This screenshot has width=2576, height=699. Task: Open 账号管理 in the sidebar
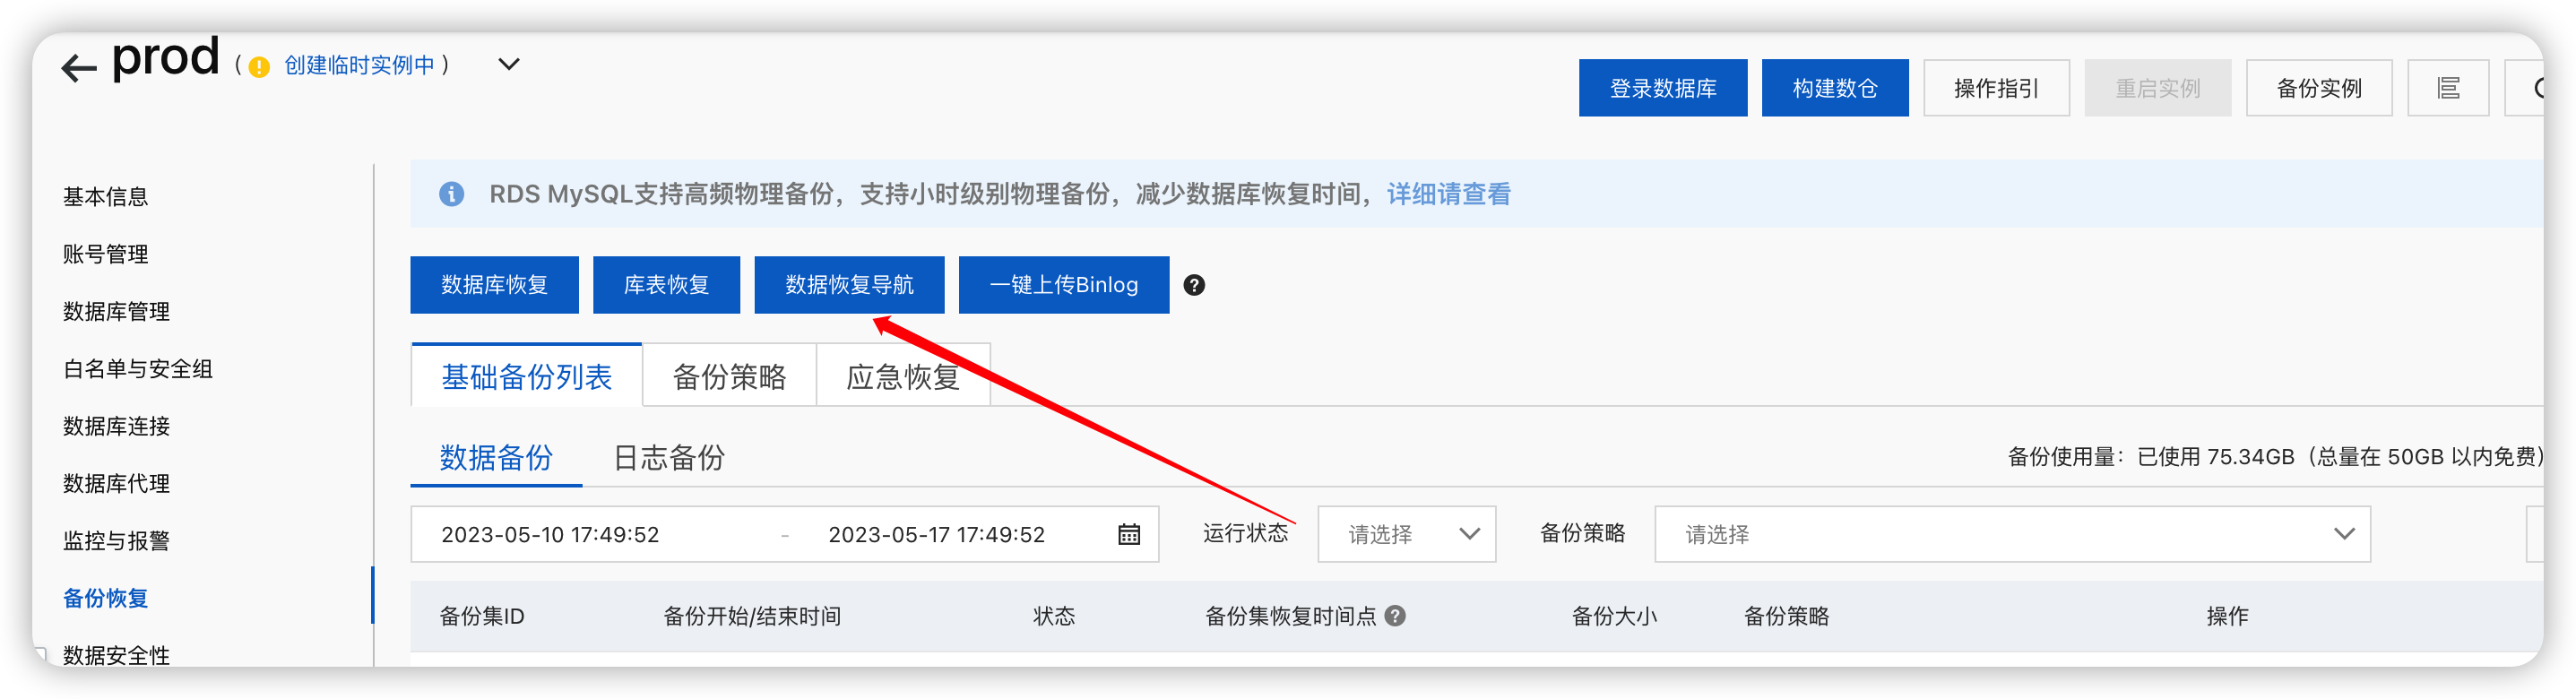tap(105, 254)
